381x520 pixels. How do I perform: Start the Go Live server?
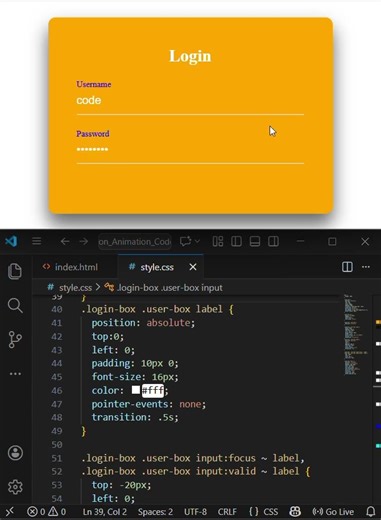click(333, 512)
